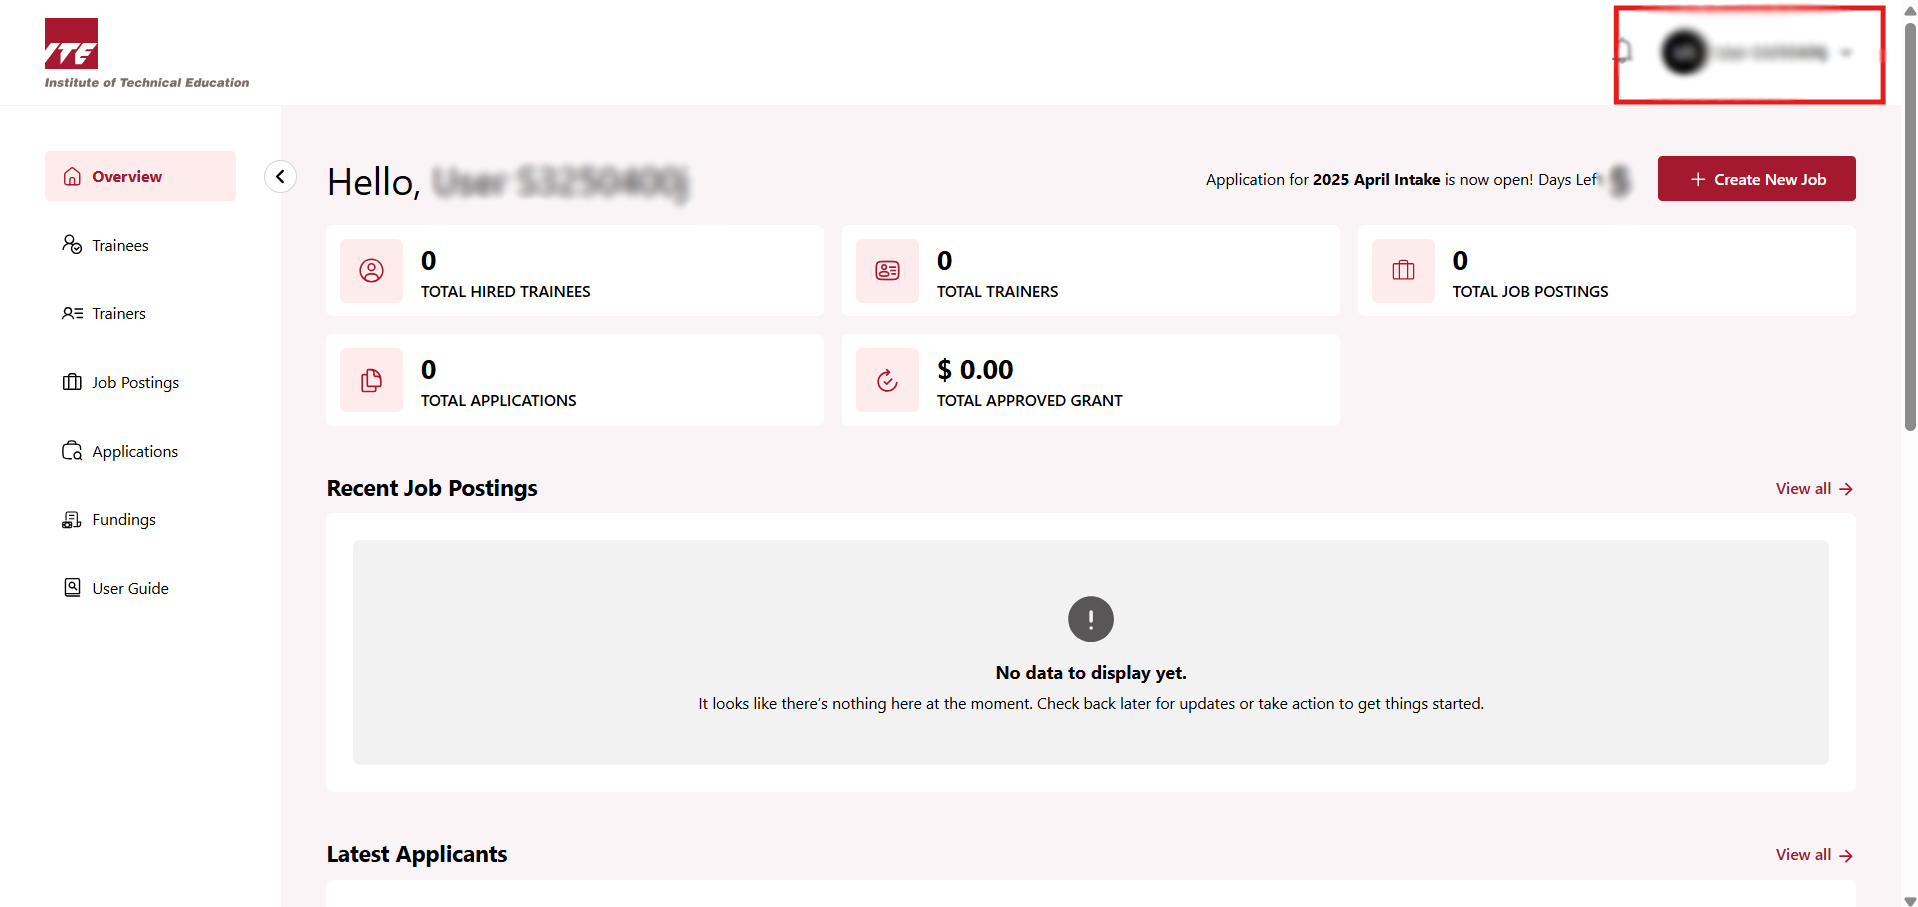1918x907 pixels.
Task: Click the ITE logo in header
Action: pos(71,44)
